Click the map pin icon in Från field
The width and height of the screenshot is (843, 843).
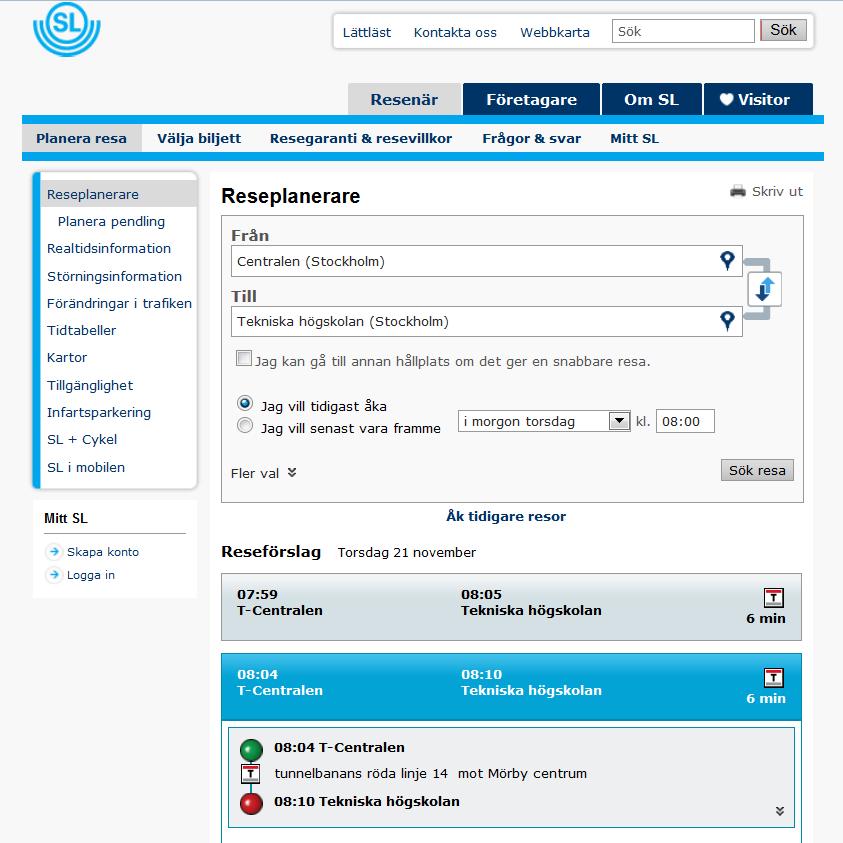click(x=727, y=261)
